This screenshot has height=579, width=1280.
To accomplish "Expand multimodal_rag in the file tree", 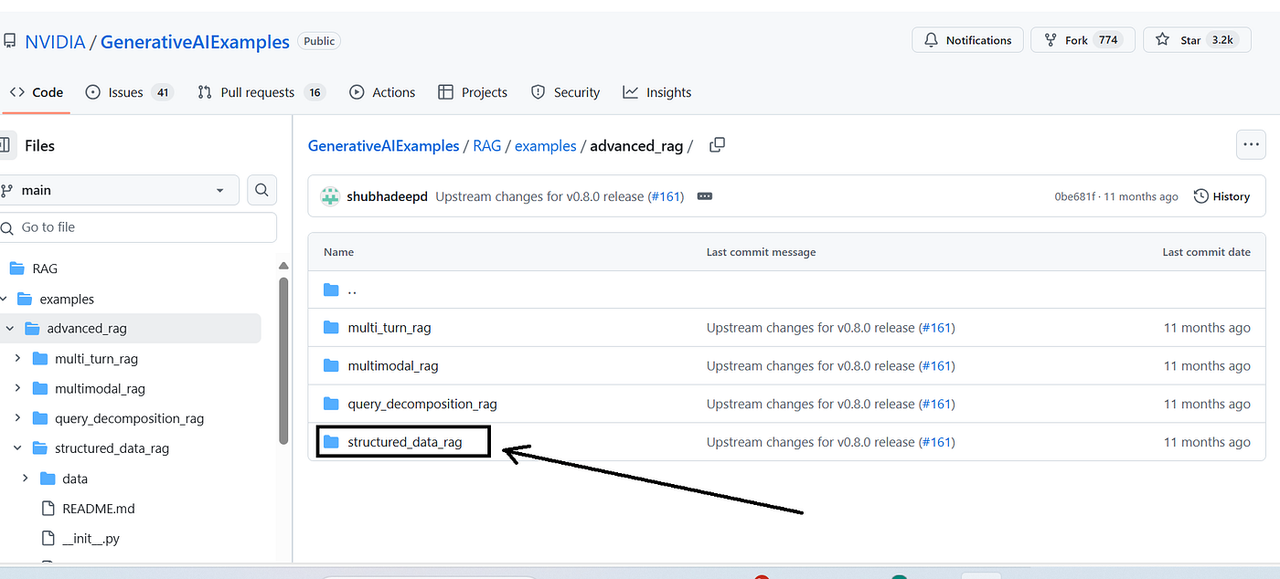I will [x=18, y=388].
